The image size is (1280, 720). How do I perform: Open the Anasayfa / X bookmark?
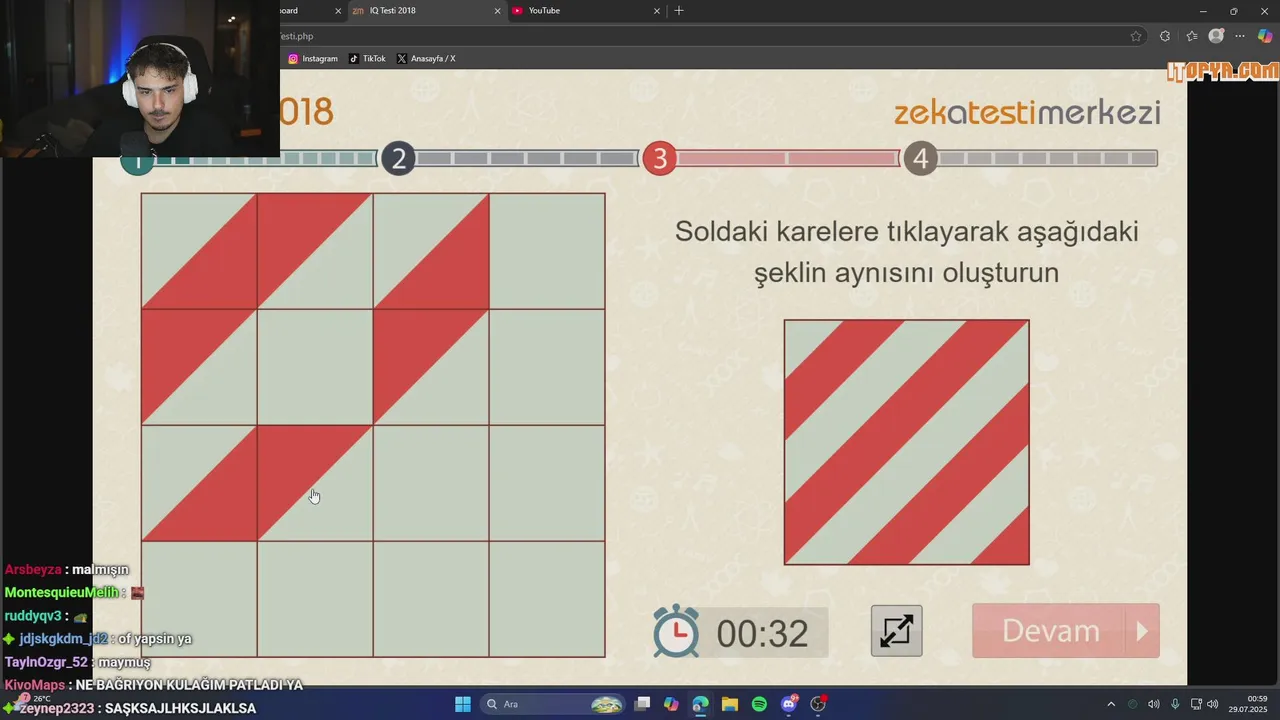[x=426, y=59]
